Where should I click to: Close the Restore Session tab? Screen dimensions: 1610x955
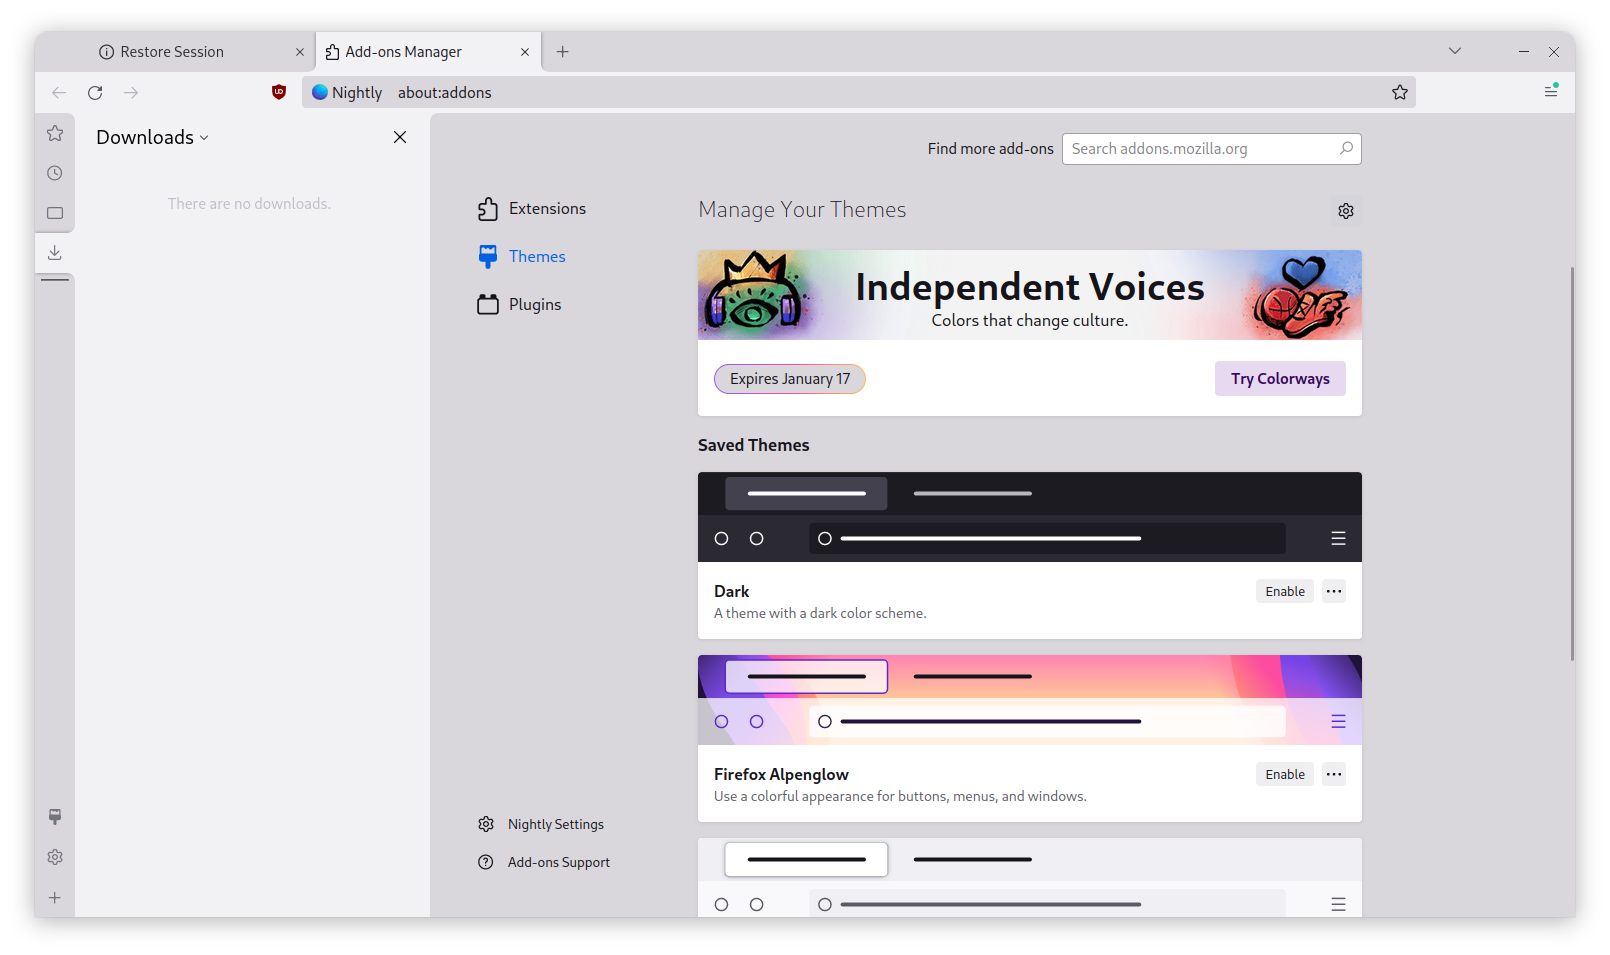(300, 52)
